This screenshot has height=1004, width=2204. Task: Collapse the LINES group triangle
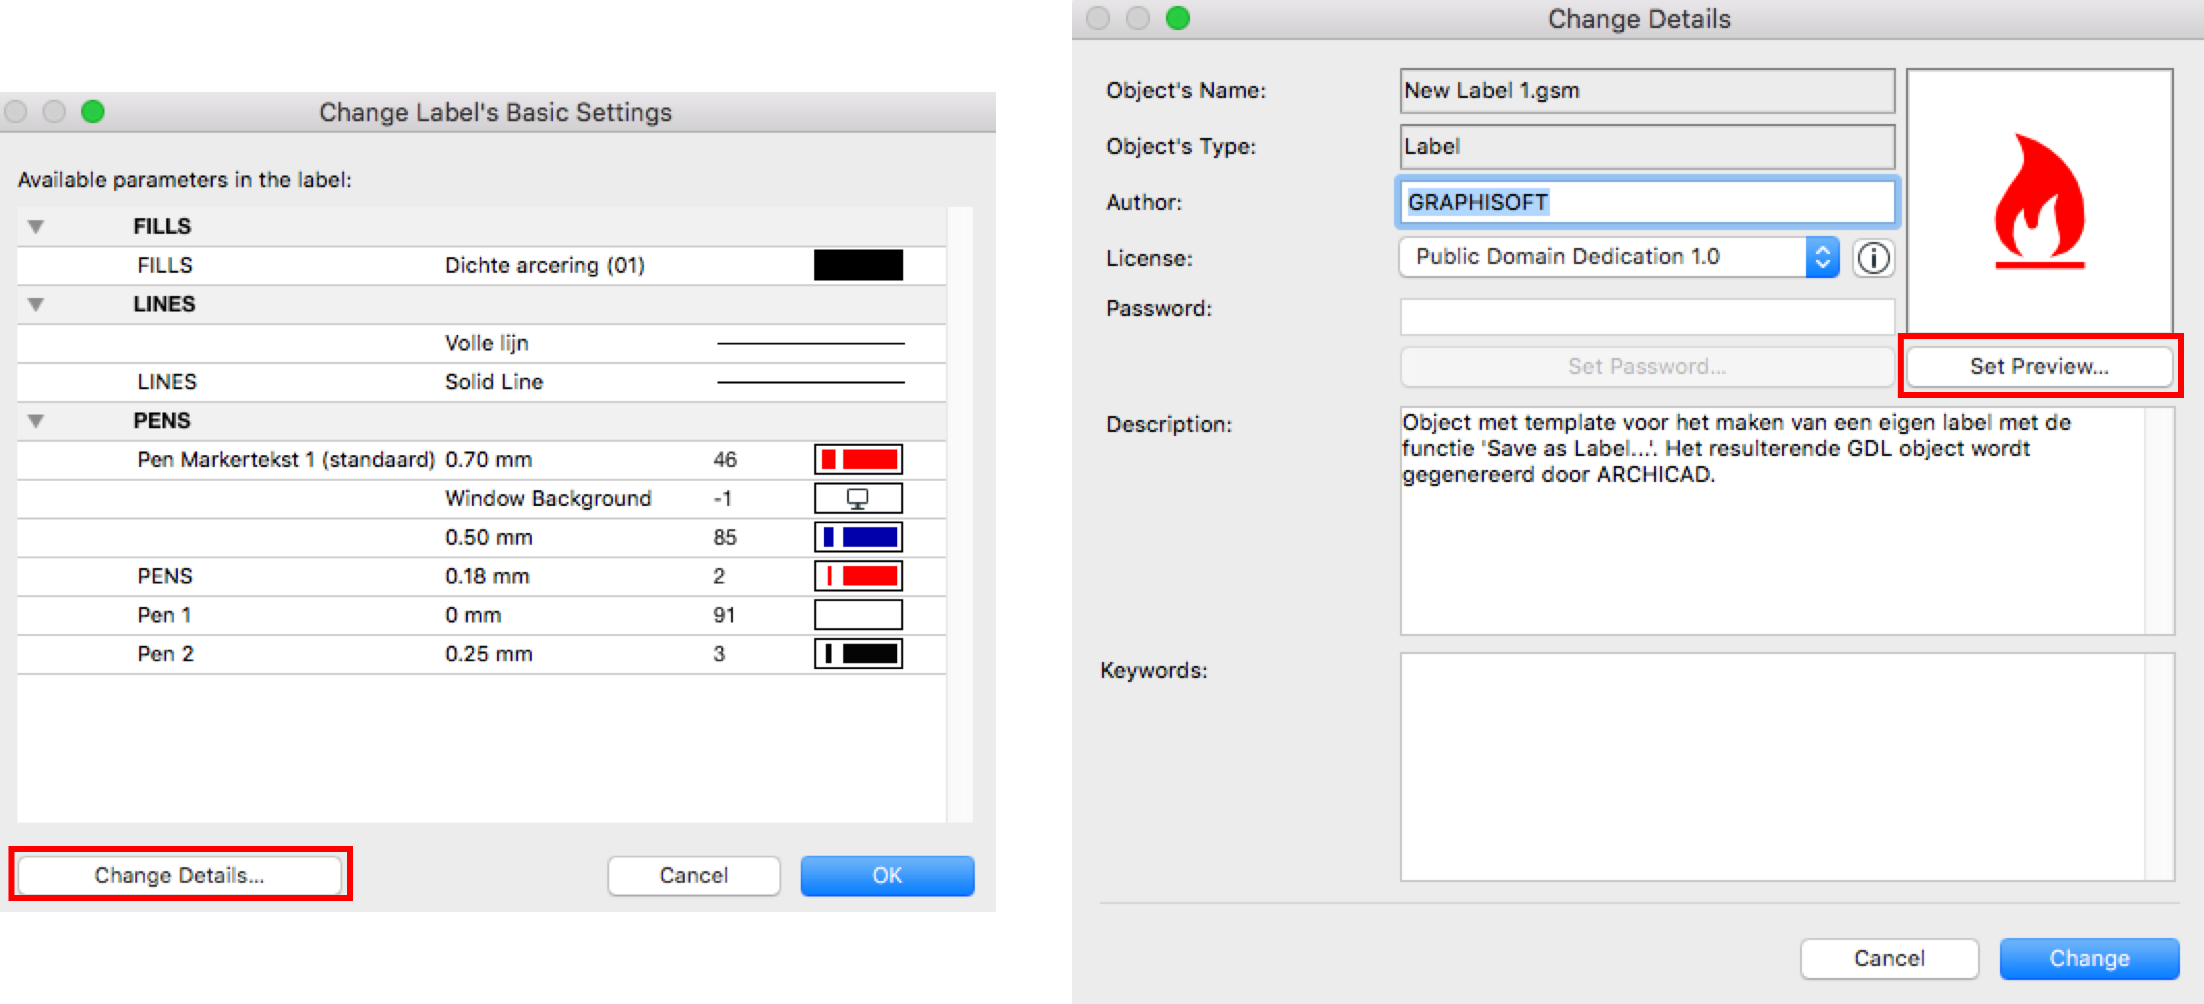pyautogui.click(x=36, y=304)
